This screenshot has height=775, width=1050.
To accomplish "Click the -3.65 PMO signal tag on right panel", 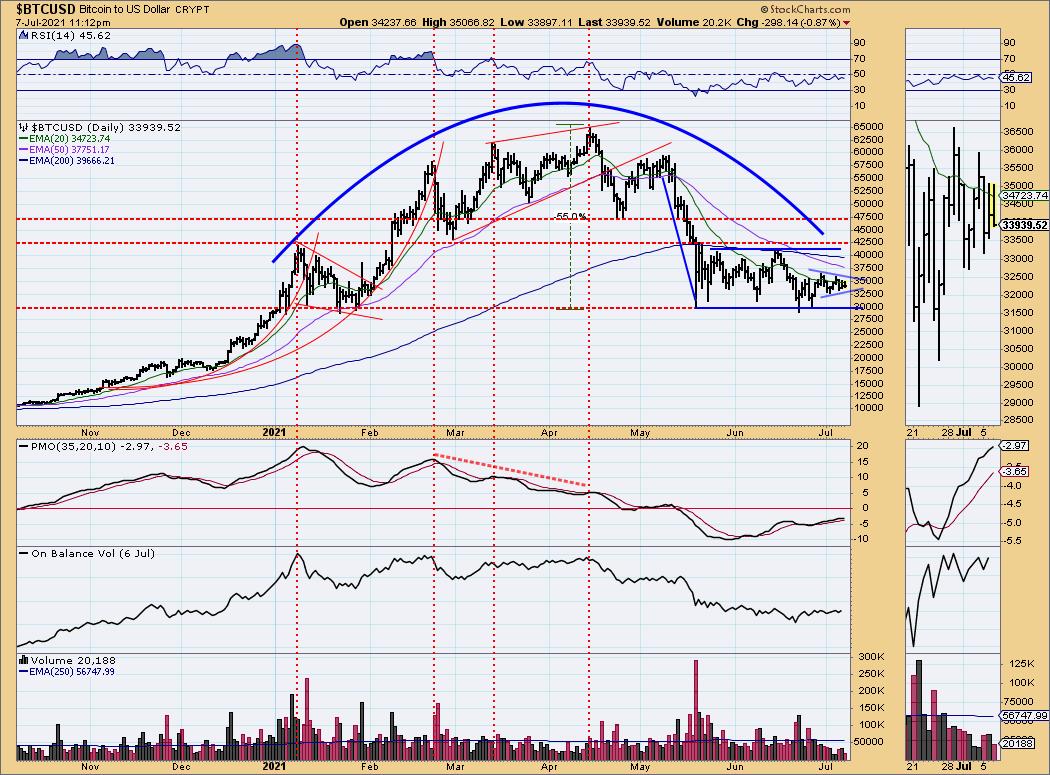I will click(x=1015, y=472).
